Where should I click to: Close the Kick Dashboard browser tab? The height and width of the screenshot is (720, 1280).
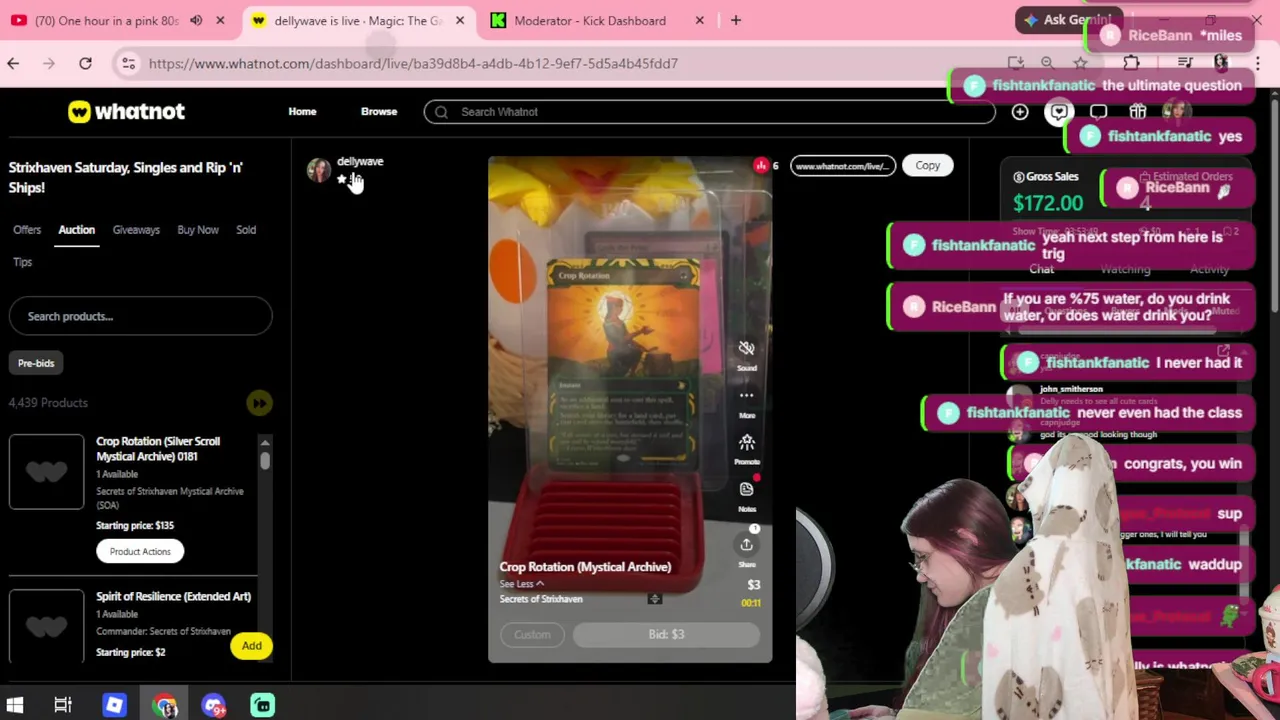[x=699, y=20]
